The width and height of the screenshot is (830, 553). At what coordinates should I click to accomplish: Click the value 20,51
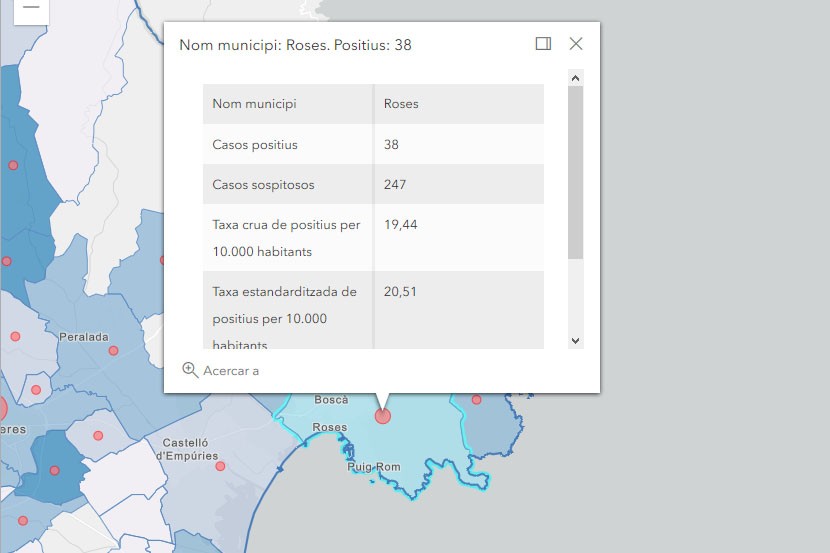click(400, 292)
